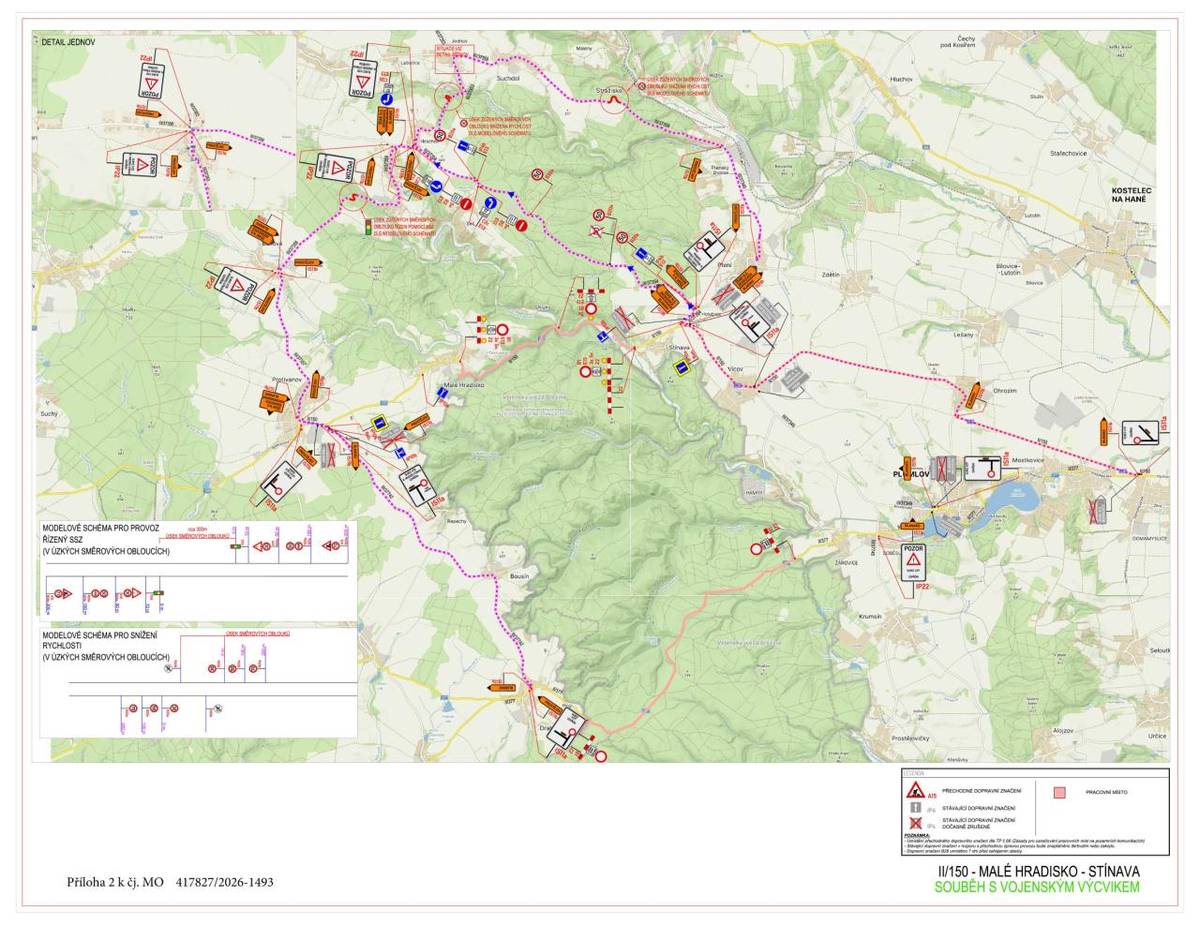This screenshot has height=925, width=1200.
Task: Click the PRACOVNÍ MÍSTO legend label
Action: tap(1106, 792)
